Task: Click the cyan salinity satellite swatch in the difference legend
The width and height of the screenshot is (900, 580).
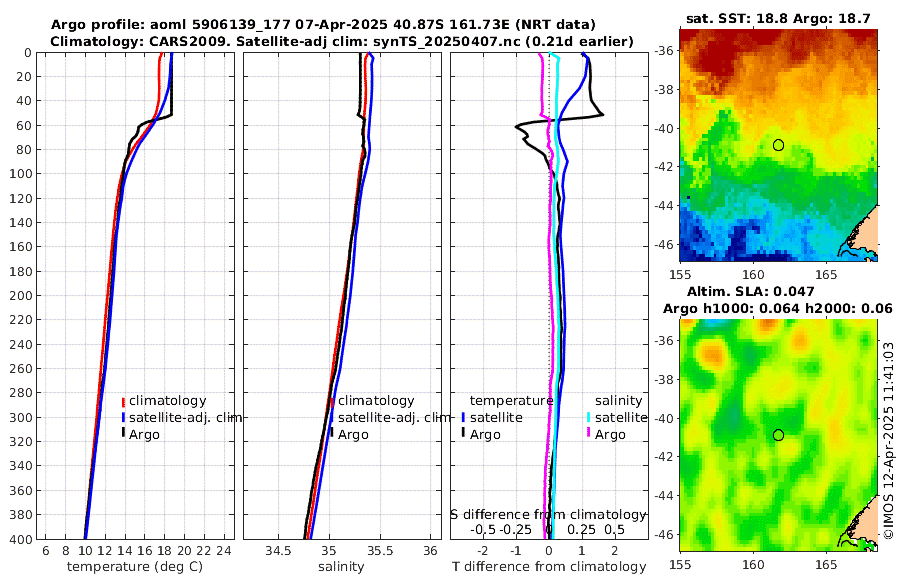Action: (589, 418)
